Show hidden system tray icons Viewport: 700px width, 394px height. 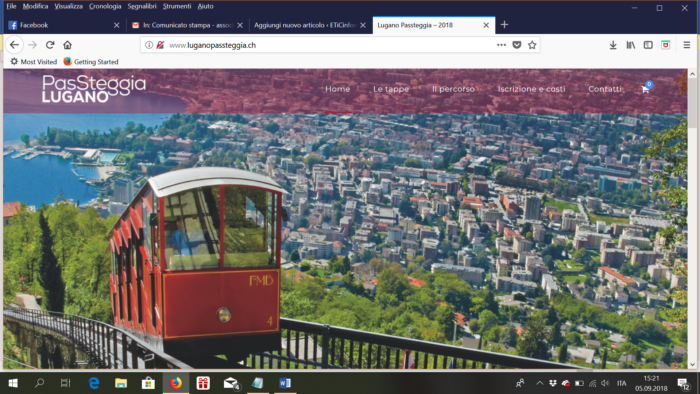[540, 383]
